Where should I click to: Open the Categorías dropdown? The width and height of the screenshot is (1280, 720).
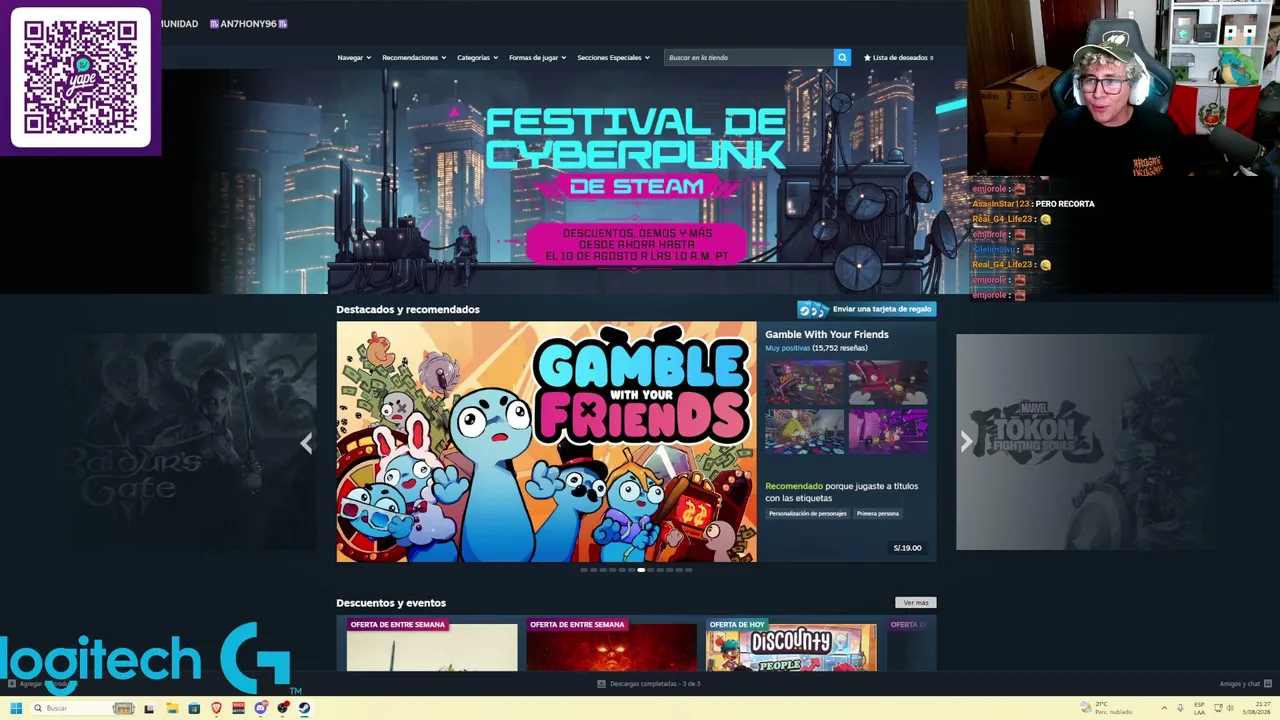click(x=477, y=58)
